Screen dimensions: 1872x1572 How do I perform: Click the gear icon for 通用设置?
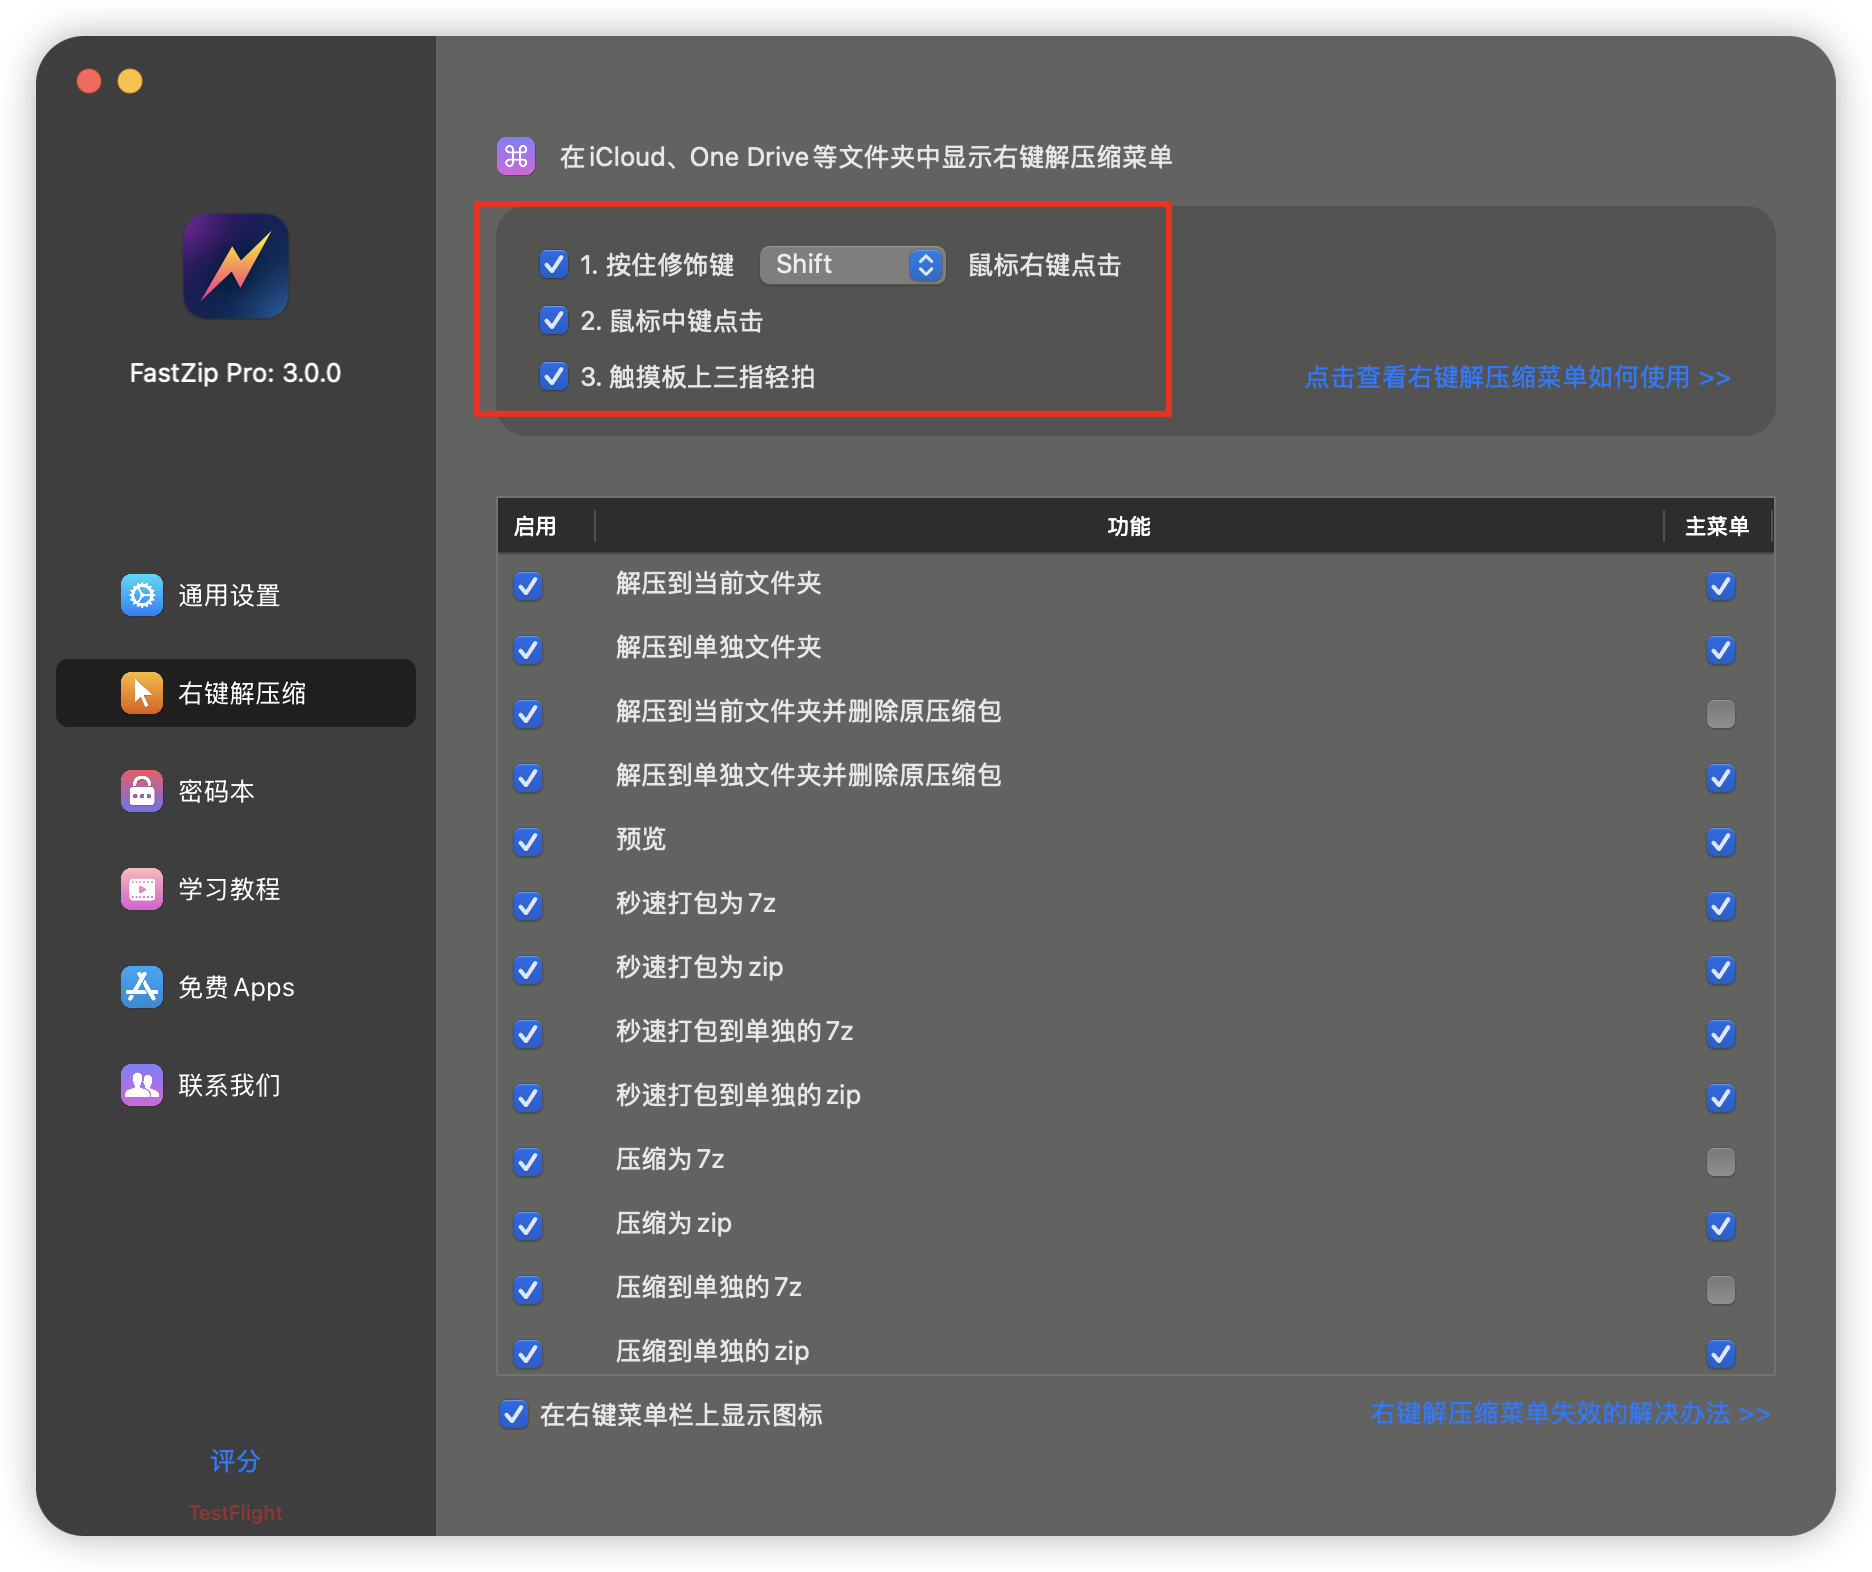coord(142,595)
